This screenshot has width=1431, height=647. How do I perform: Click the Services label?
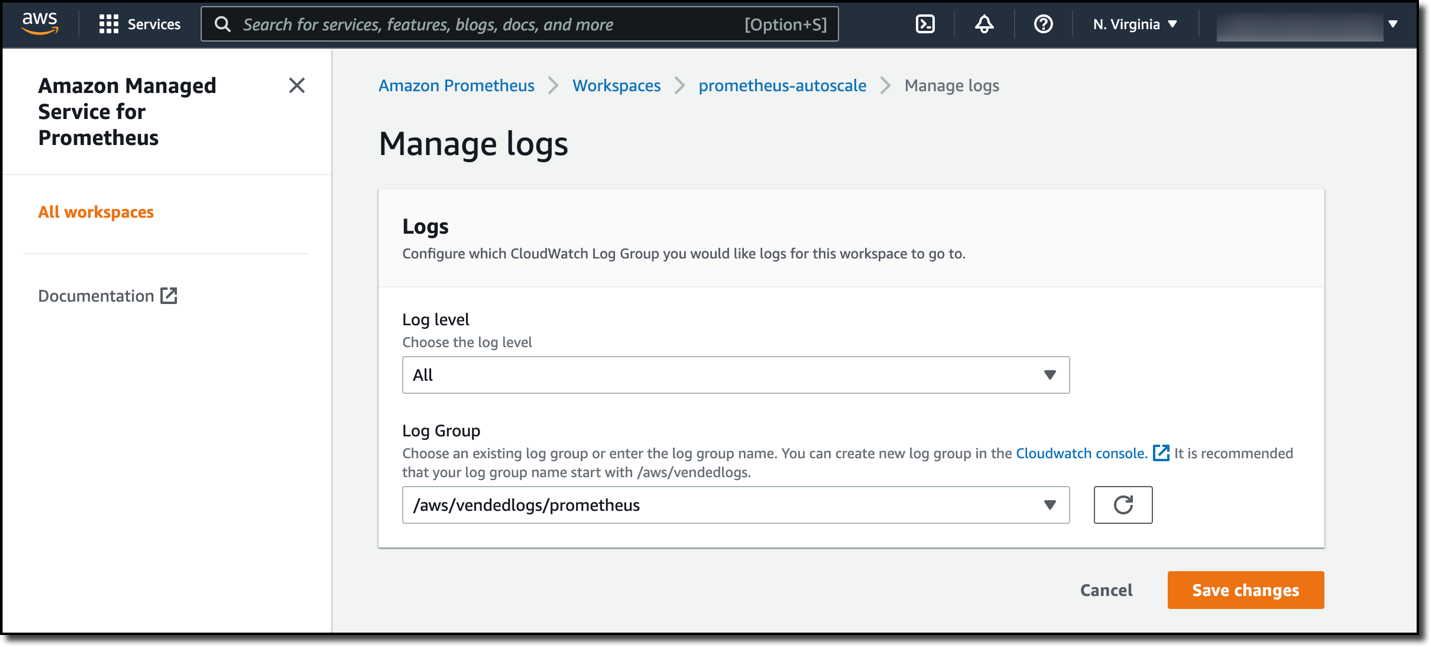coord(154,24)
